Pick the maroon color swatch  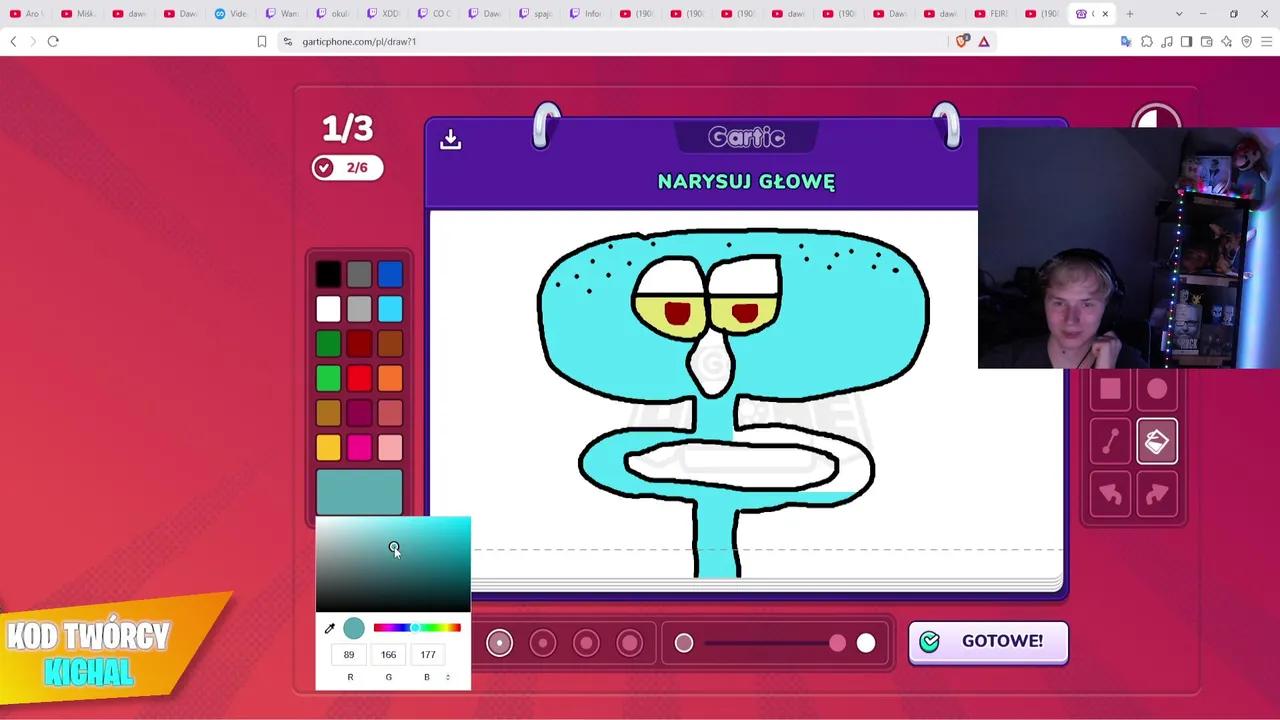click(x=359, y=413)
